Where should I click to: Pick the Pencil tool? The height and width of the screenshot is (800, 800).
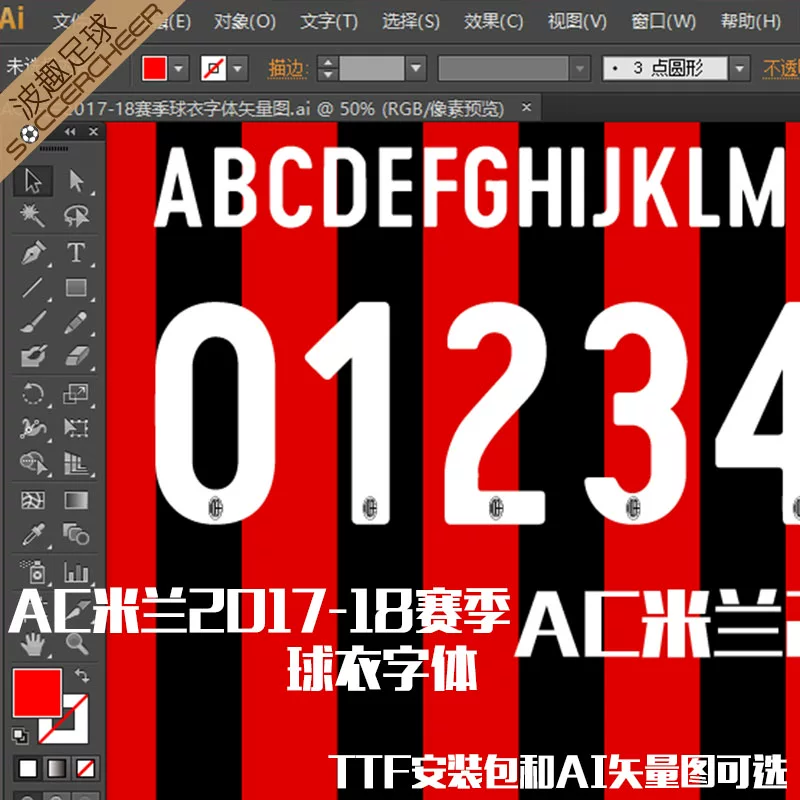[77, 322]
